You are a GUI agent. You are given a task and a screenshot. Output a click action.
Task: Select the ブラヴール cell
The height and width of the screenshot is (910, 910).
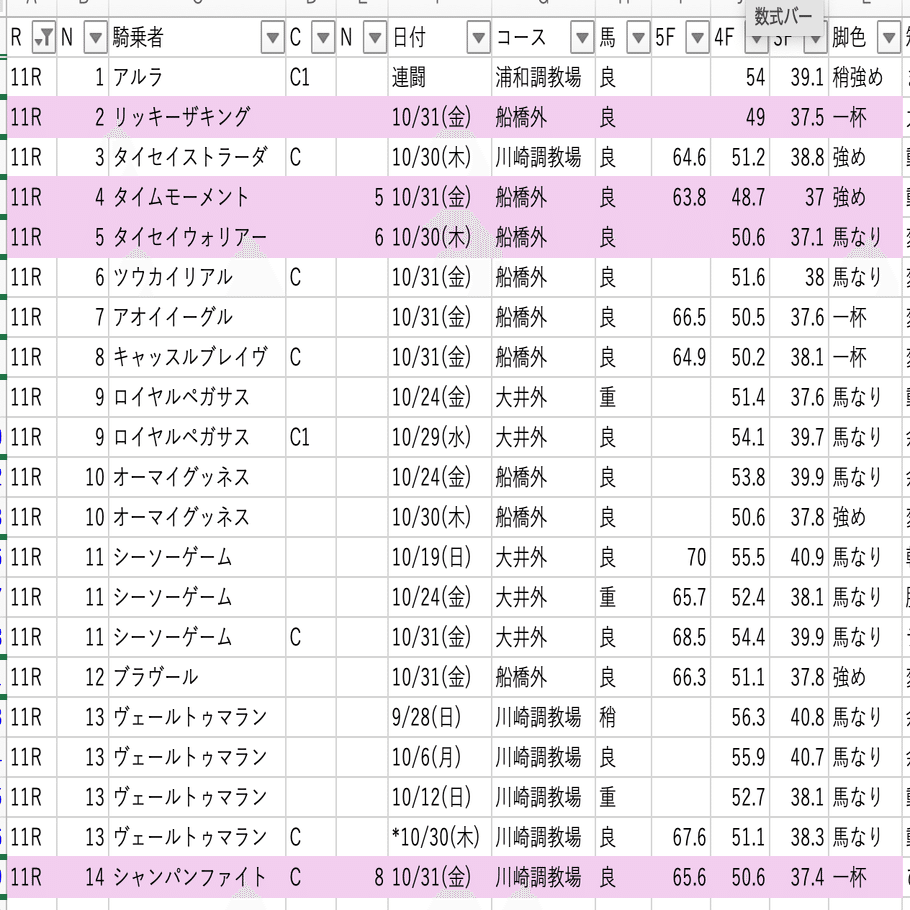coord(197,677)
